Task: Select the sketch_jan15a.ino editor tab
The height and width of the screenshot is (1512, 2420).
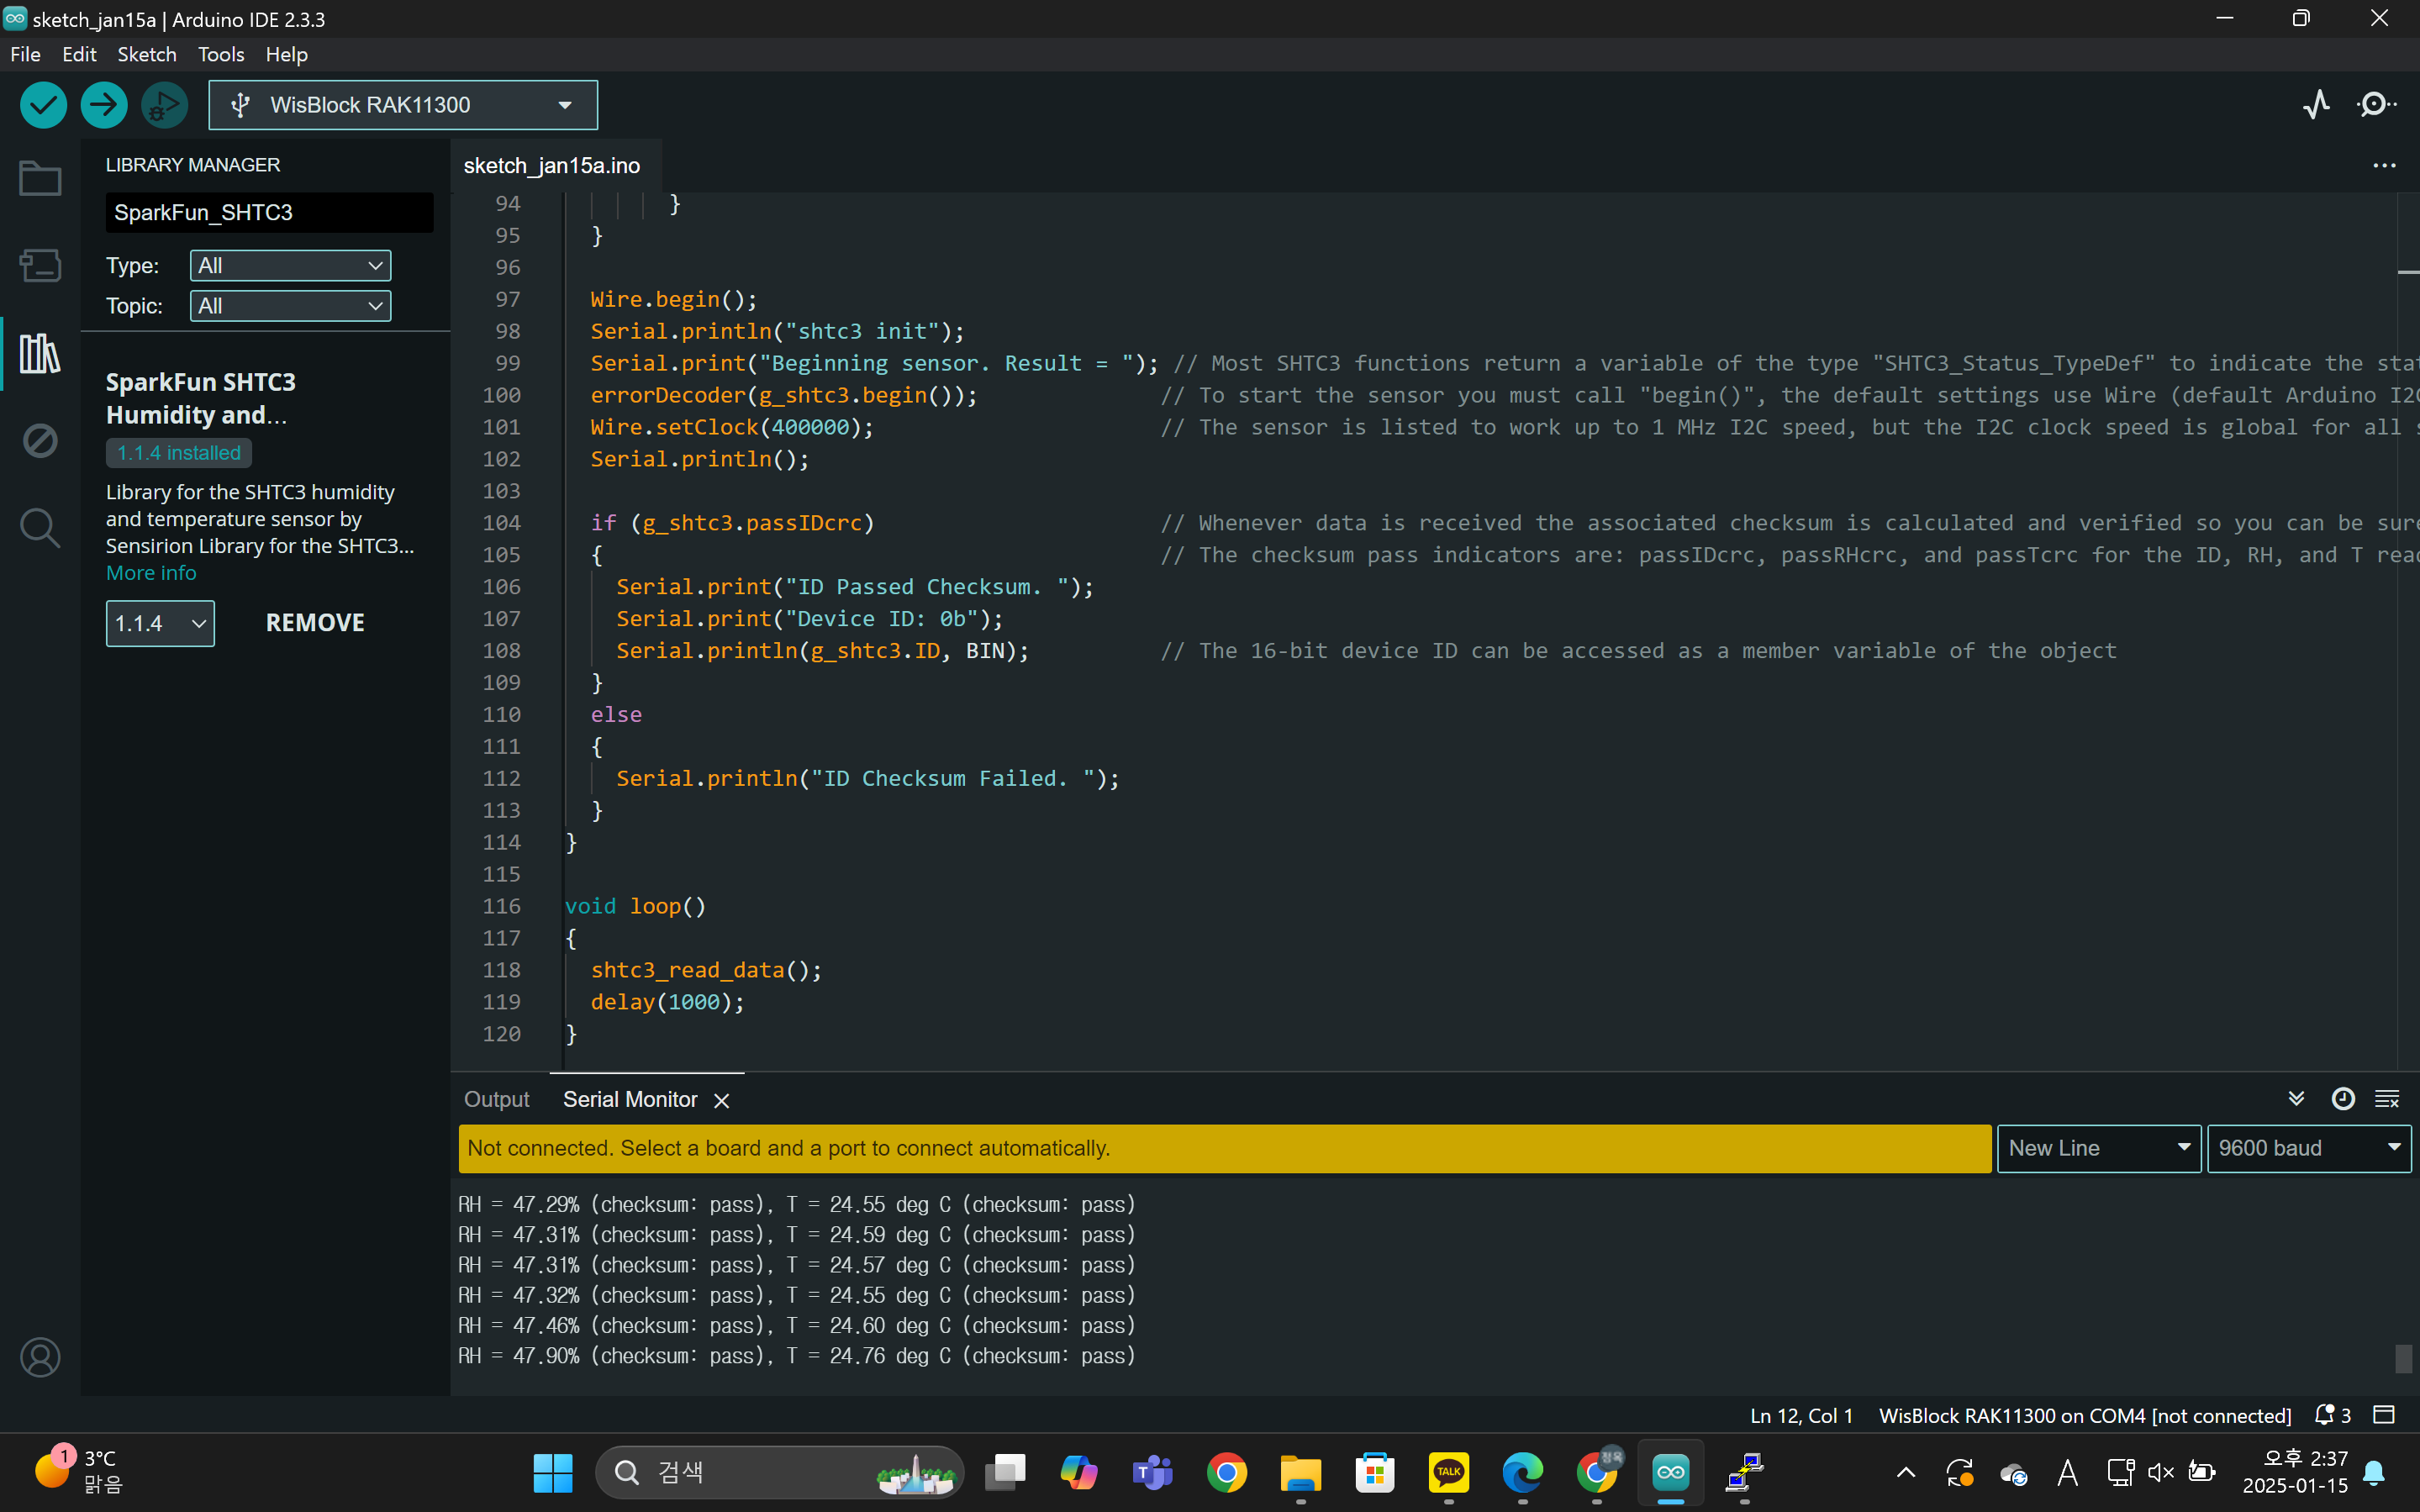Action: click(552, 165)
